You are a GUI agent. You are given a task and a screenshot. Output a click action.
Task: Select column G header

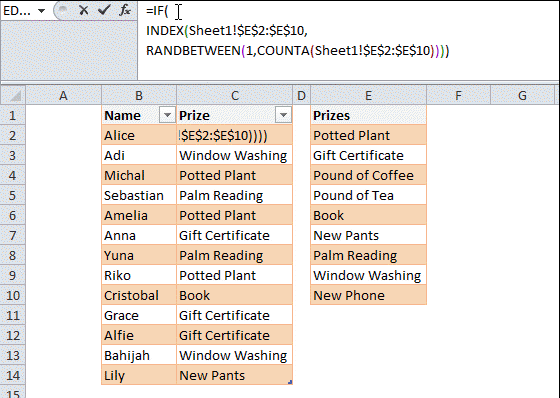tap(522, 95)
